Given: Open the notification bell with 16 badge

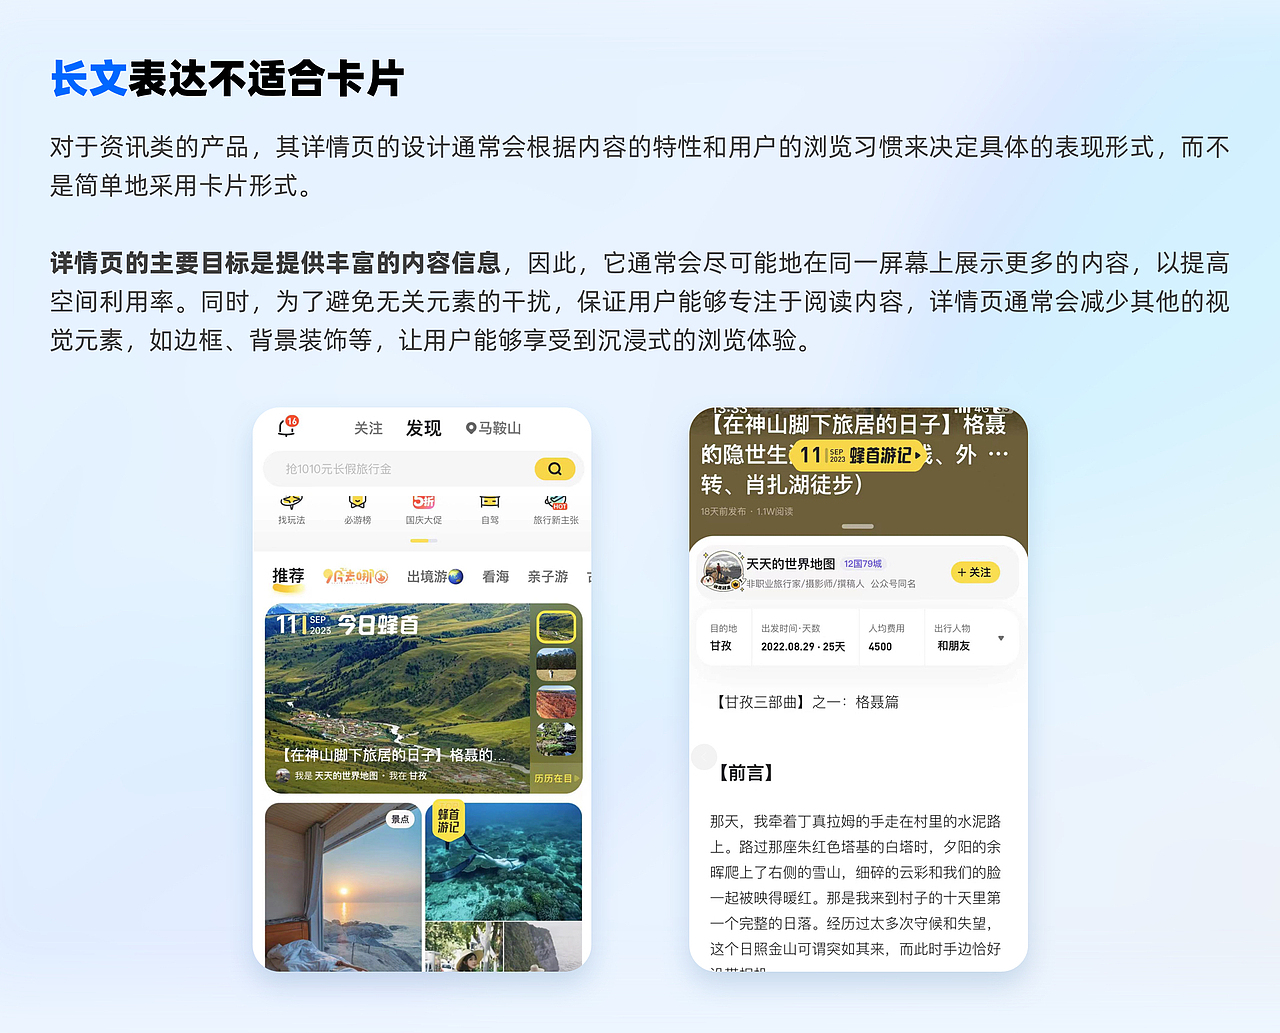Looking at the screenshot, I should click(288, 427).
